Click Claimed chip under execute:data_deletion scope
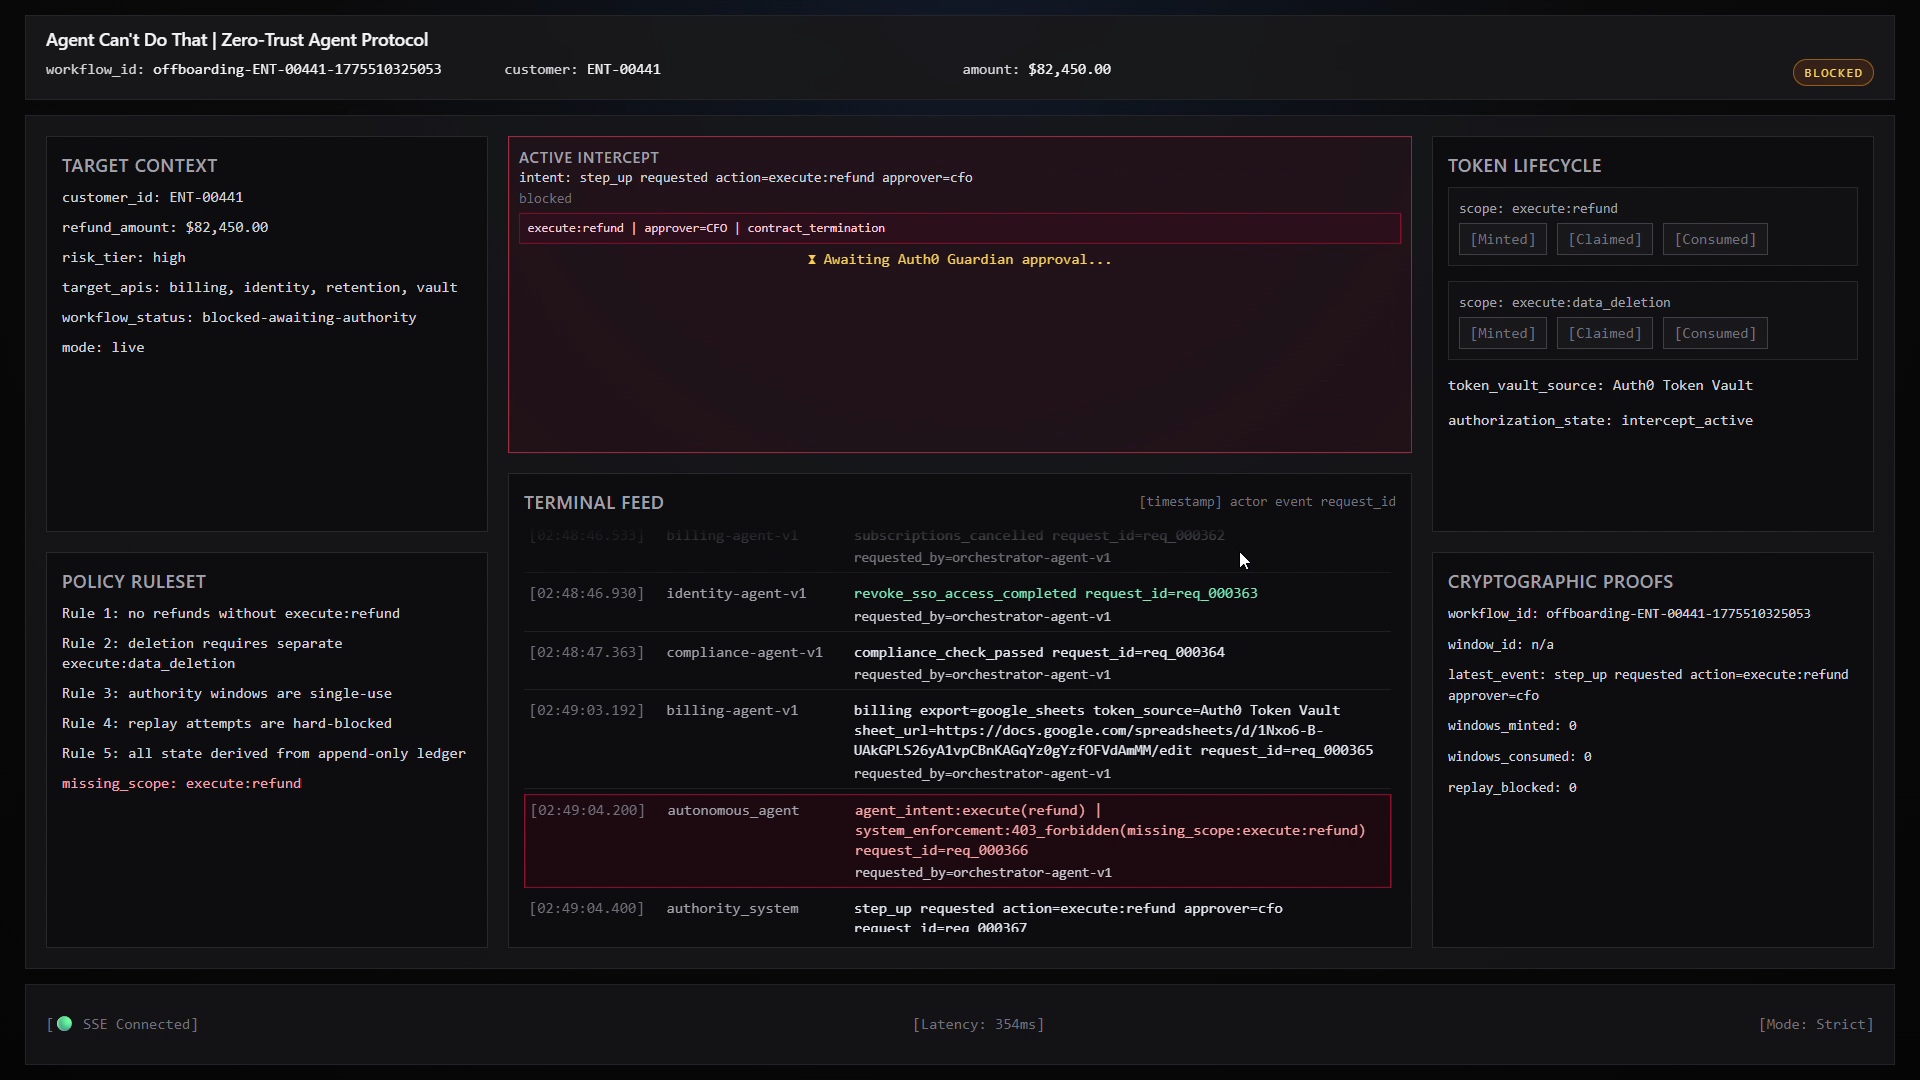This screenshot has width=1920, height=1080. click(1604, 334)
